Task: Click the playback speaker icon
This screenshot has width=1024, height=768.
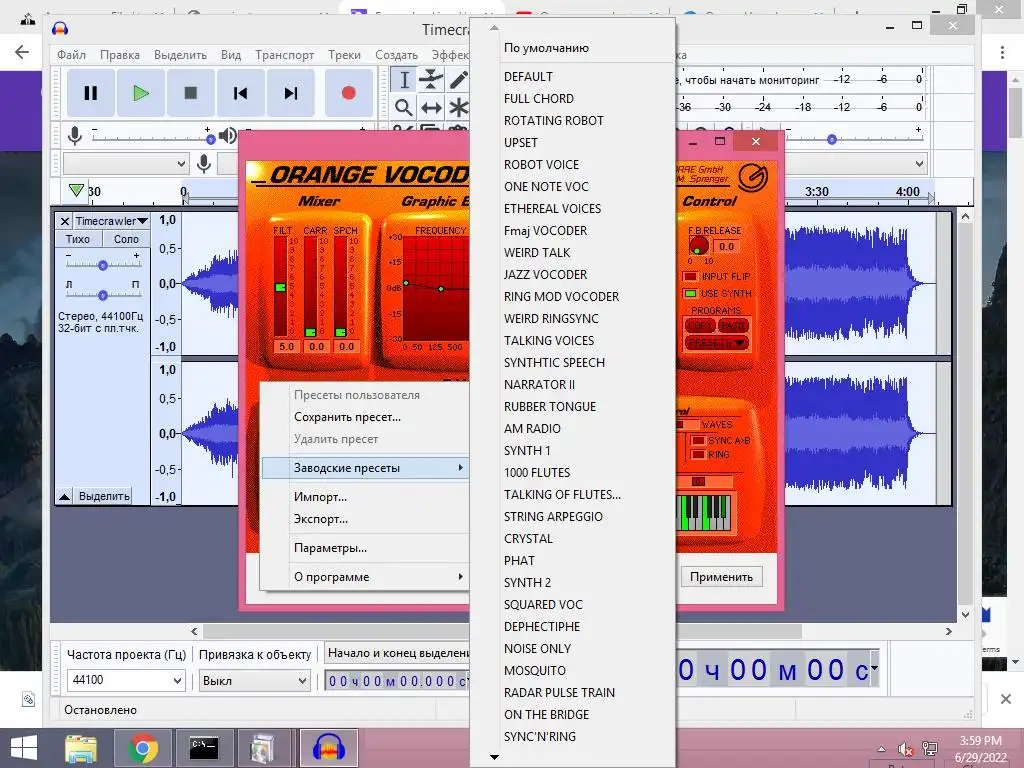Action: click(x=227, y=136)
